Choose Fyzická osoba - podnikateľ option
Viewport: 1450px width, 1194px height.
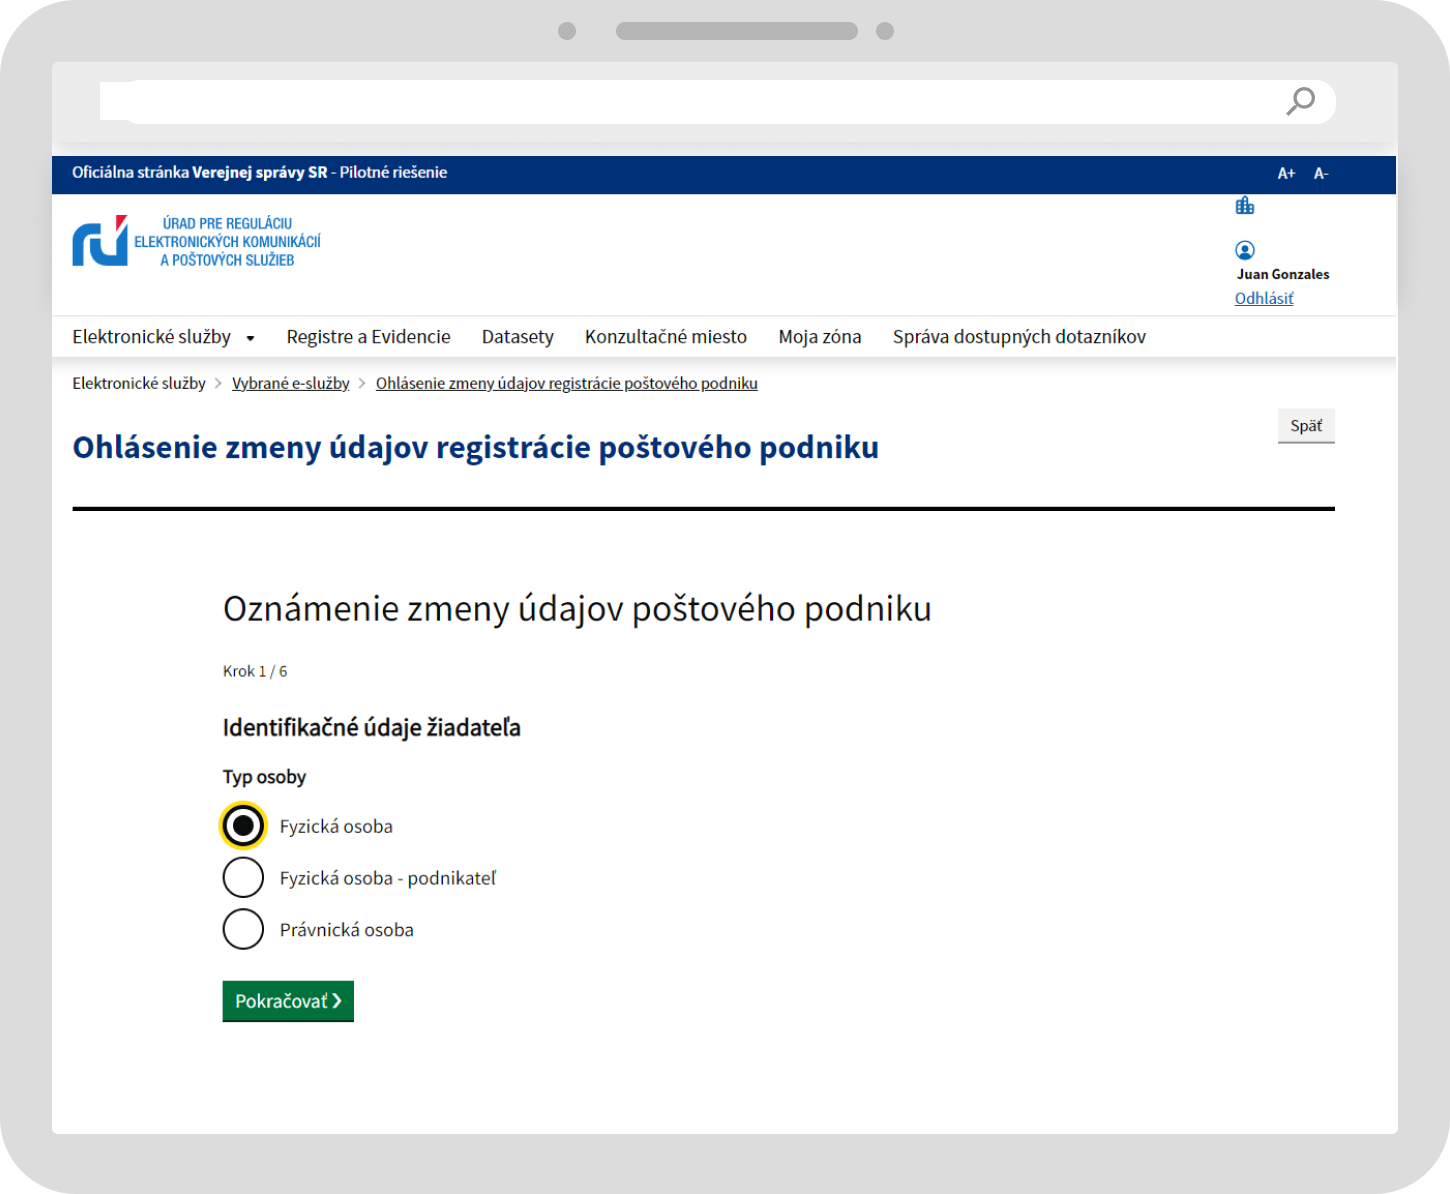coord(243,878)
